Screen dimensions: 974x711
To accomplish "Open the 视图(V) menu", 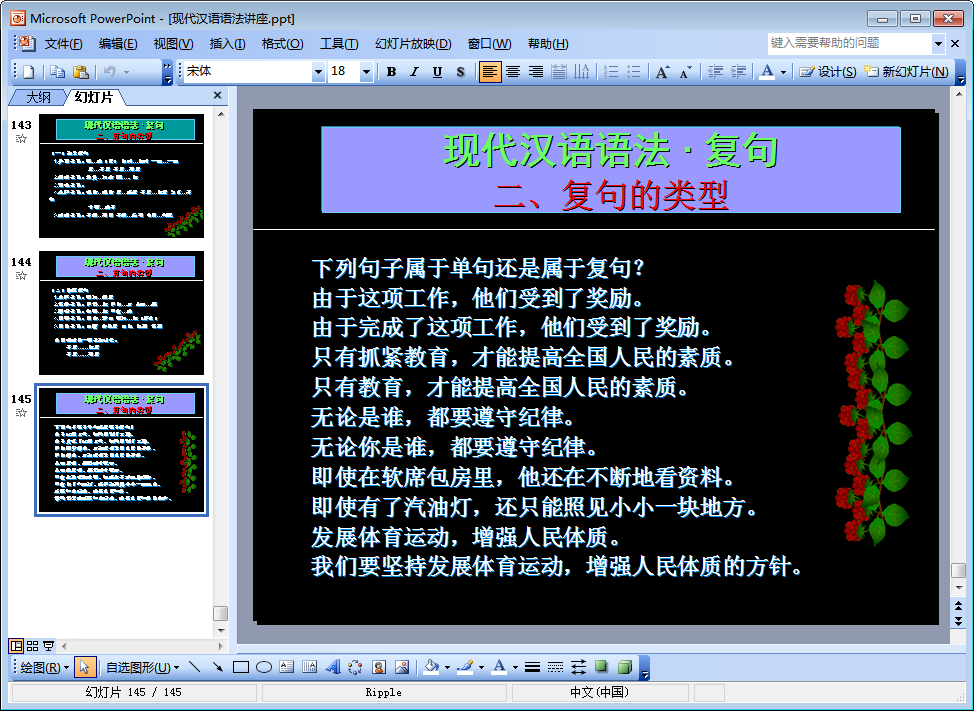I will click(x=173, y=44).
